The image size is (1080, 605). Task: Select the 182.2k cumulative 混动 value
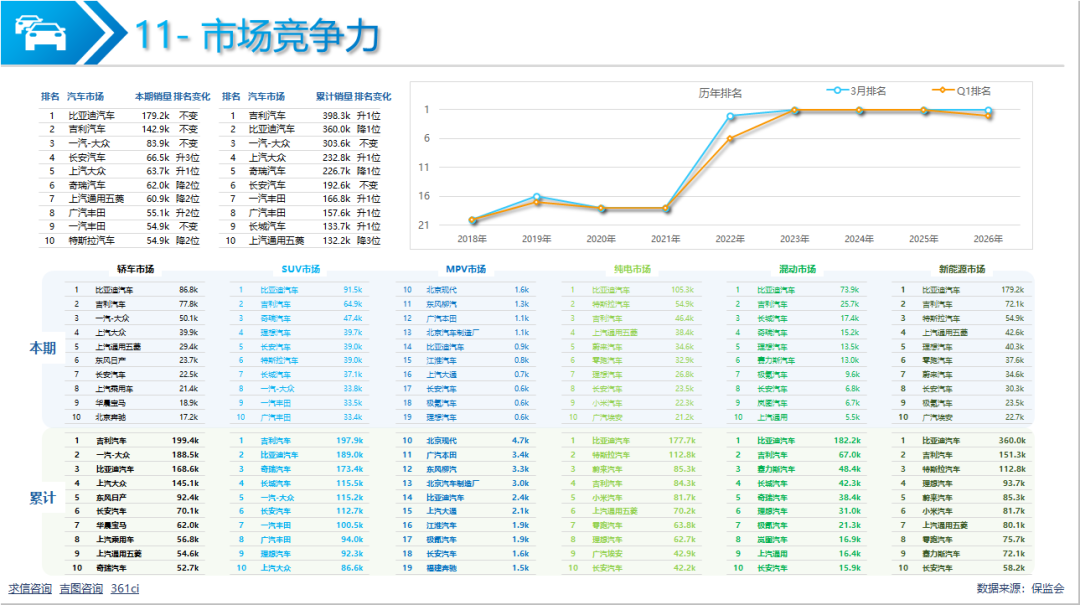847,440
